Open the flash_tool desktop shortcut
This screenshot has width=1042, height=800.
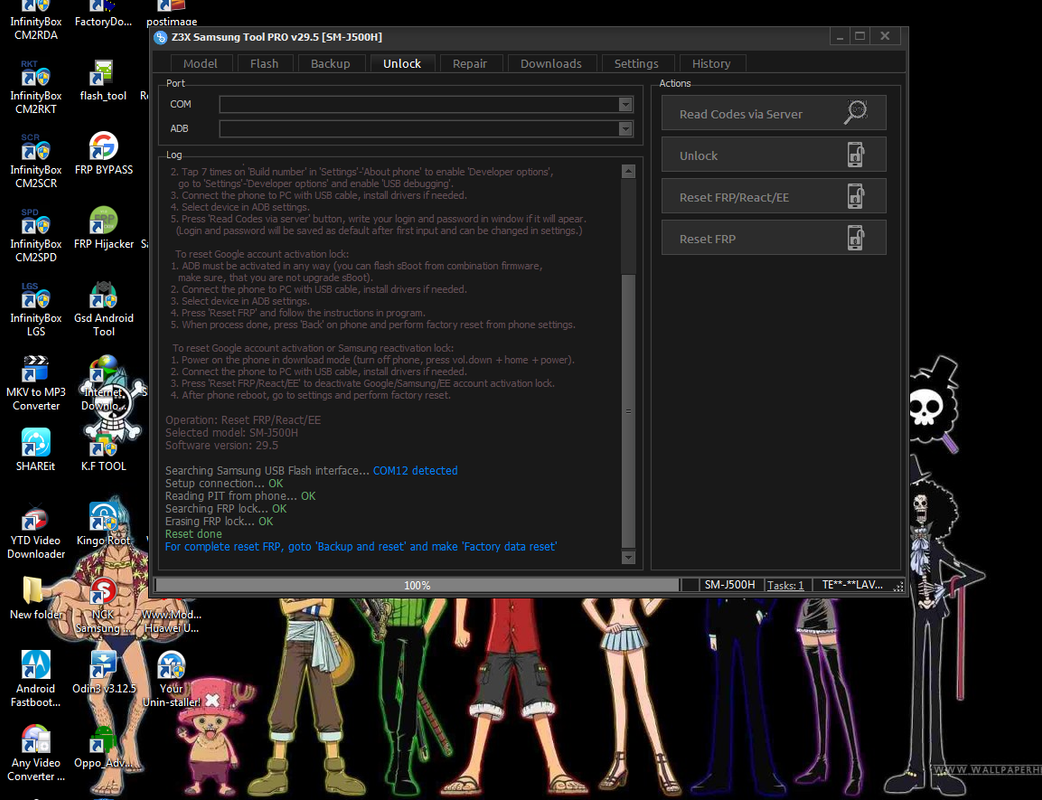pyautogui.click(x=103, y=81)
